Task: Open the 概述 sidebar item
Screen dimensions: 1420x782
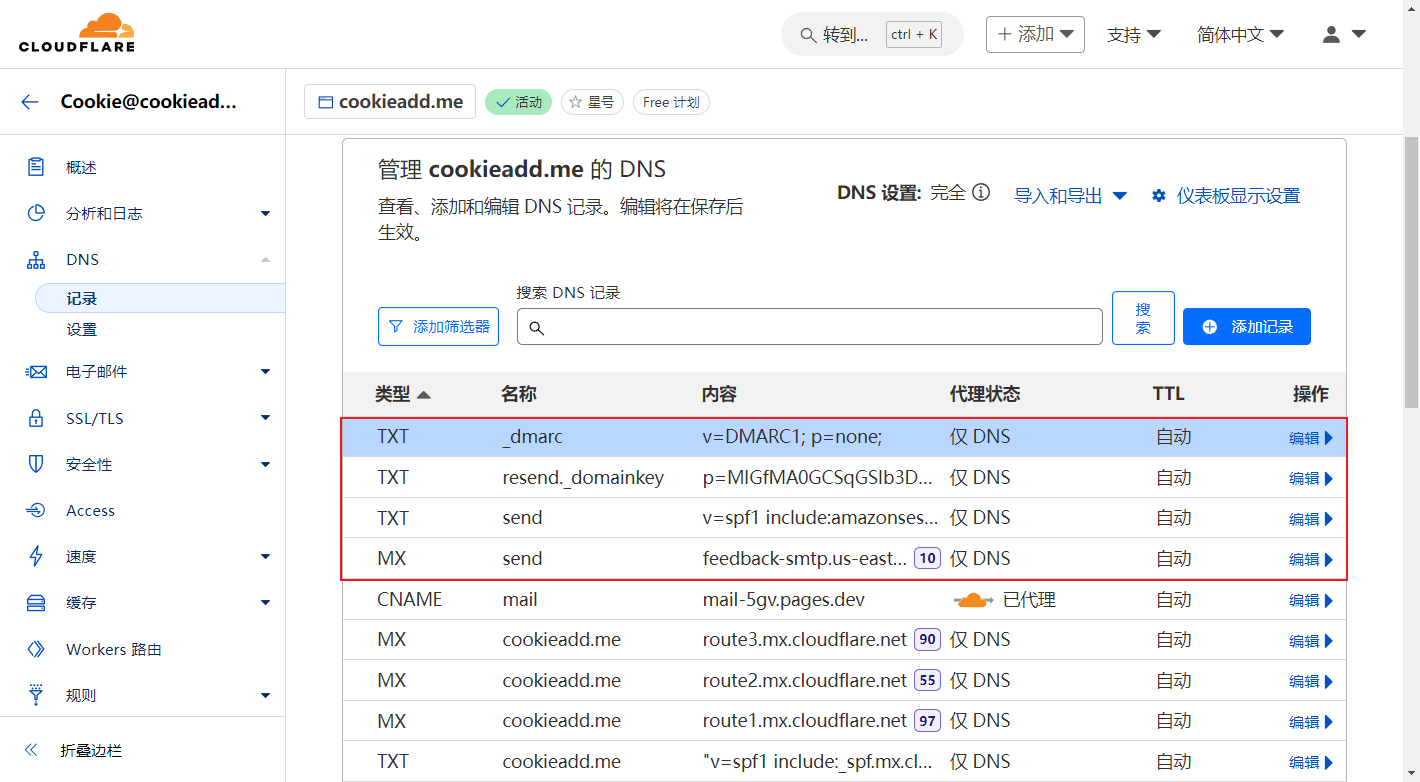Action: pos(81,168)
